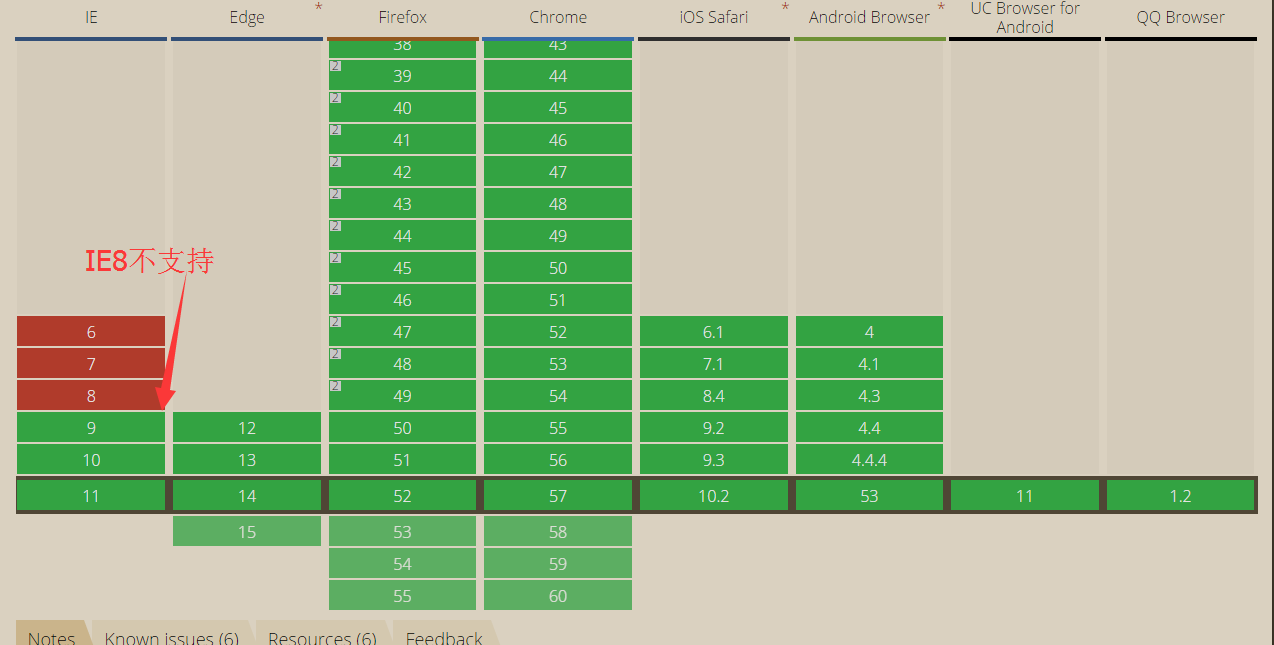Select the Android Browser 4.4.4 cell
Viewport: 1274px width, 645px height.
click(869, 460)
